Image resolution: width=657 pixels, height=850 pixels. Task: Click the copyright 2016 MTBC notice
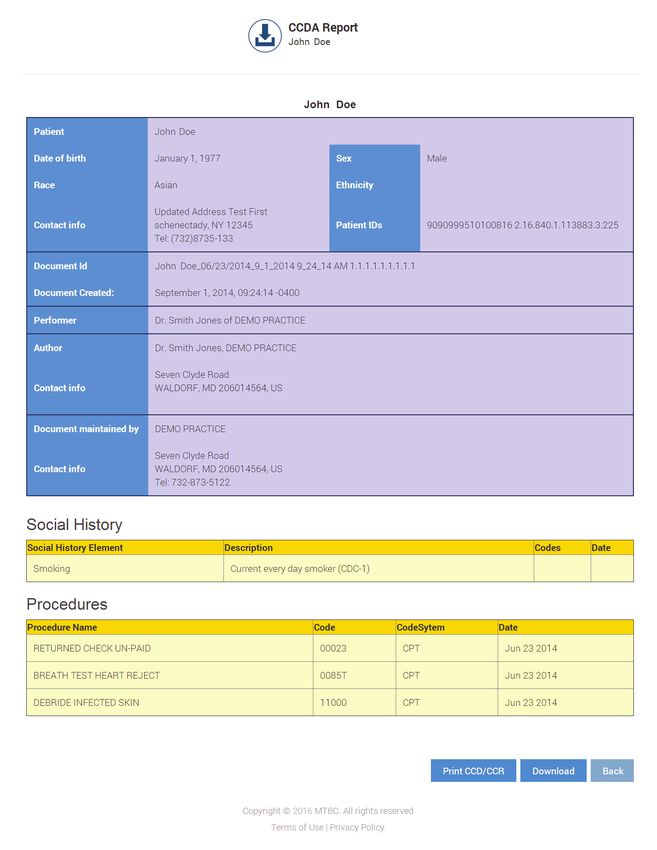(x=327, y=811)
